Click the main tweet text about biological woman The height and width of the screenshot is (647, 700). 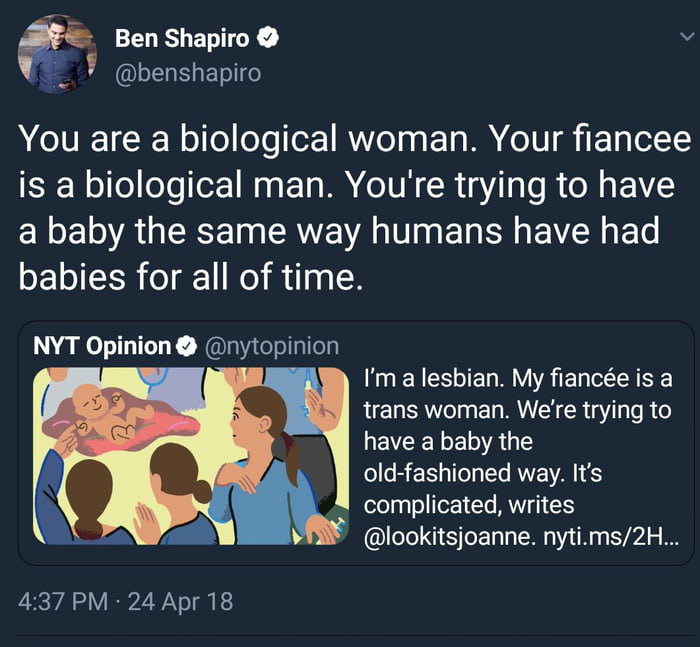click(x=354, y=207)
